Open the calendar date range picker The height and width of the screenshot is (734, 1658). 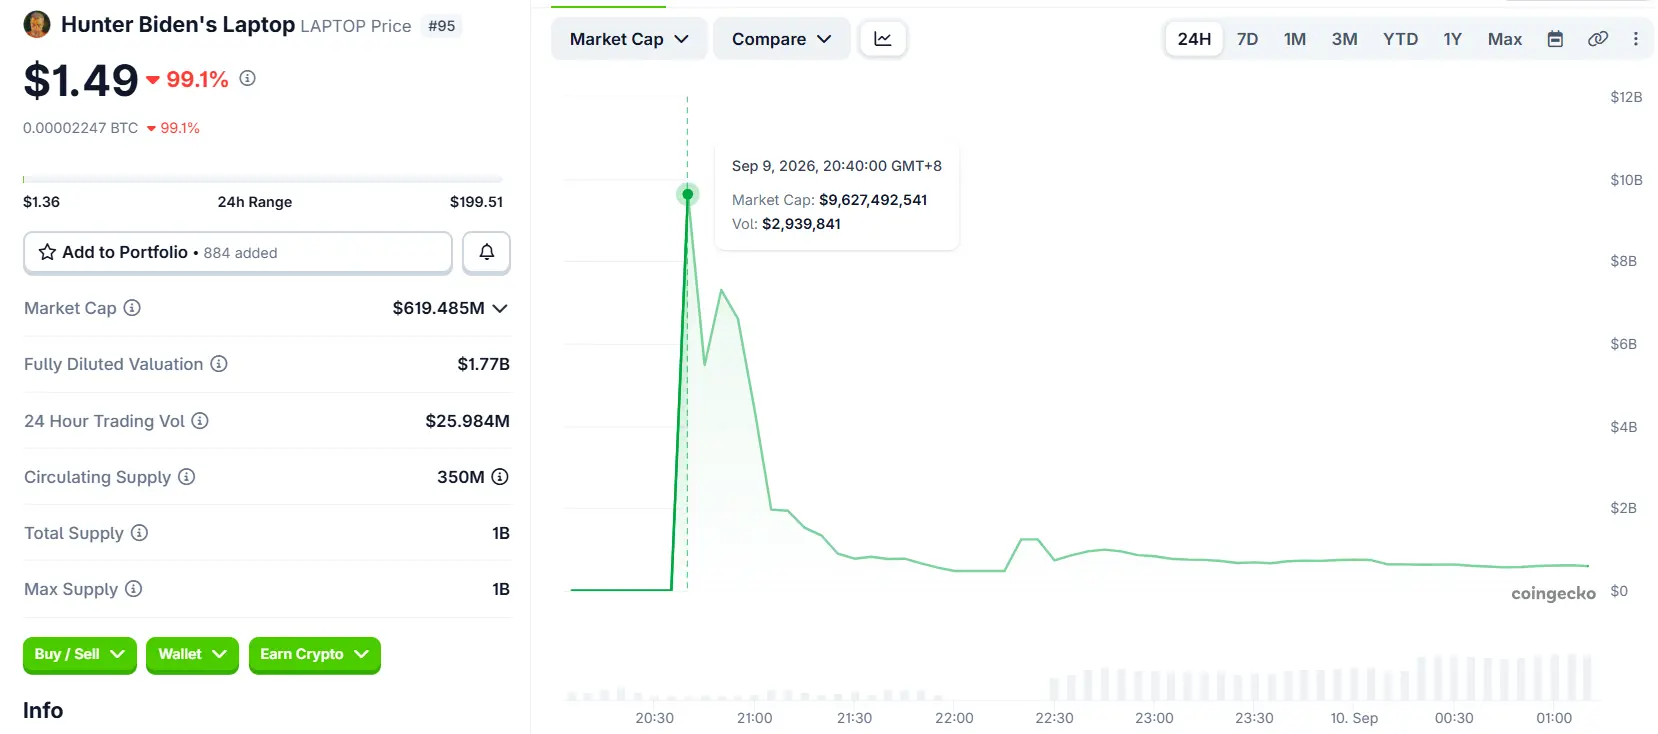click(1555, 39)
